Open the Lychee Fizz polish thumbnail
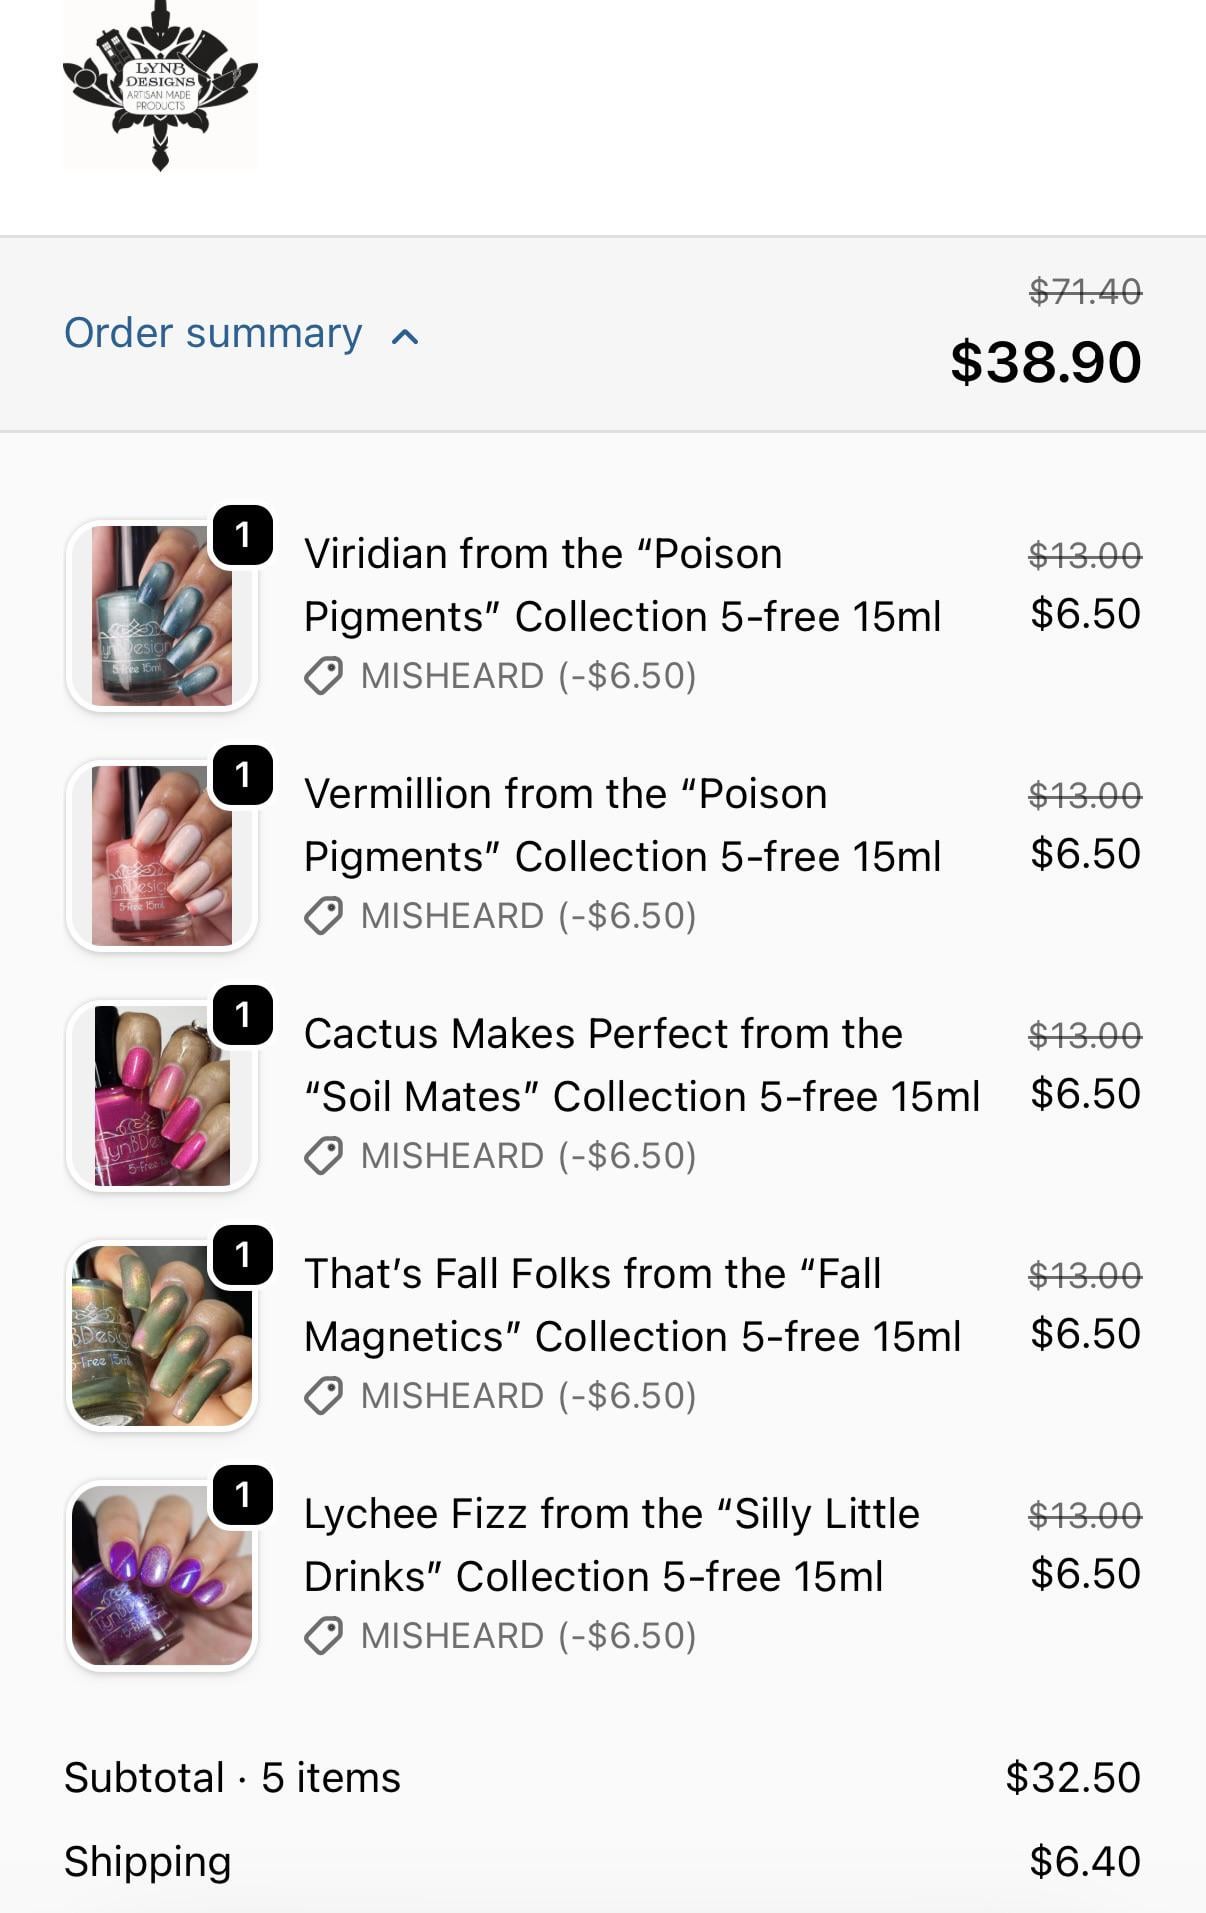The height and width of the screenshot is (1913, 1206). point(162,1576)
